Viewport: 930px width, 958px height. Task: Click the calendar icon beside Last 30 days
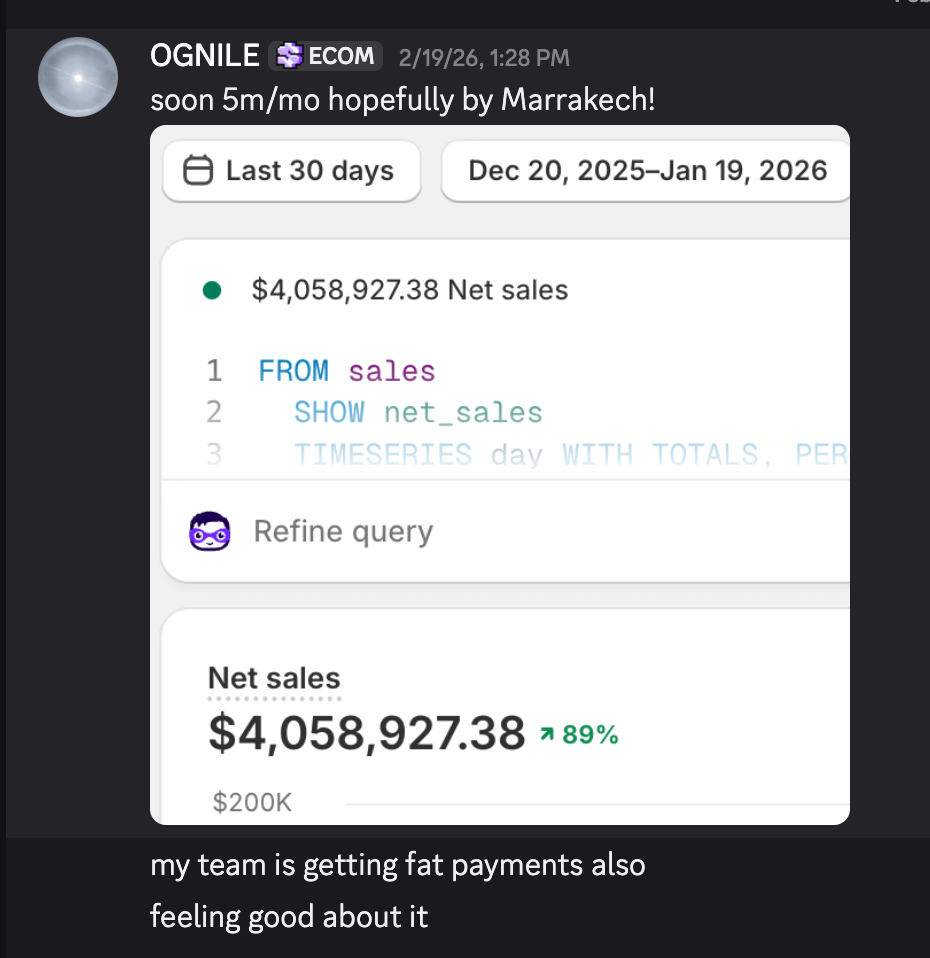click(198, 170)
